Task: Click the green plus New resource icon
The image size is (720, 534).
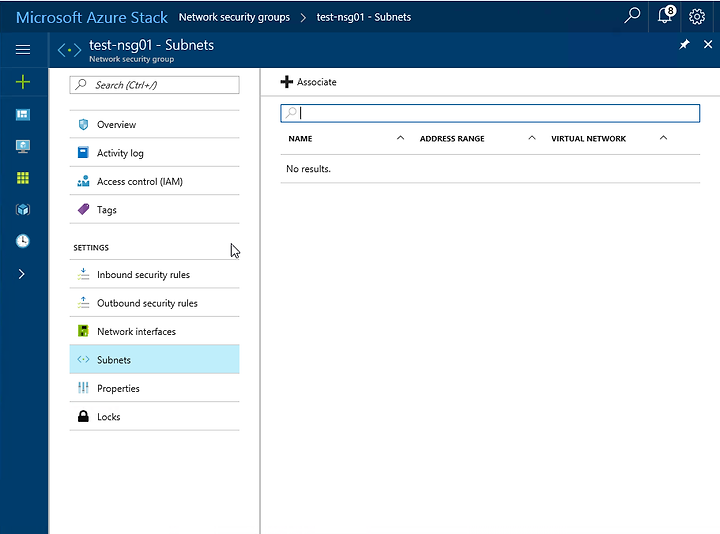Action: (x=23, y=82)
